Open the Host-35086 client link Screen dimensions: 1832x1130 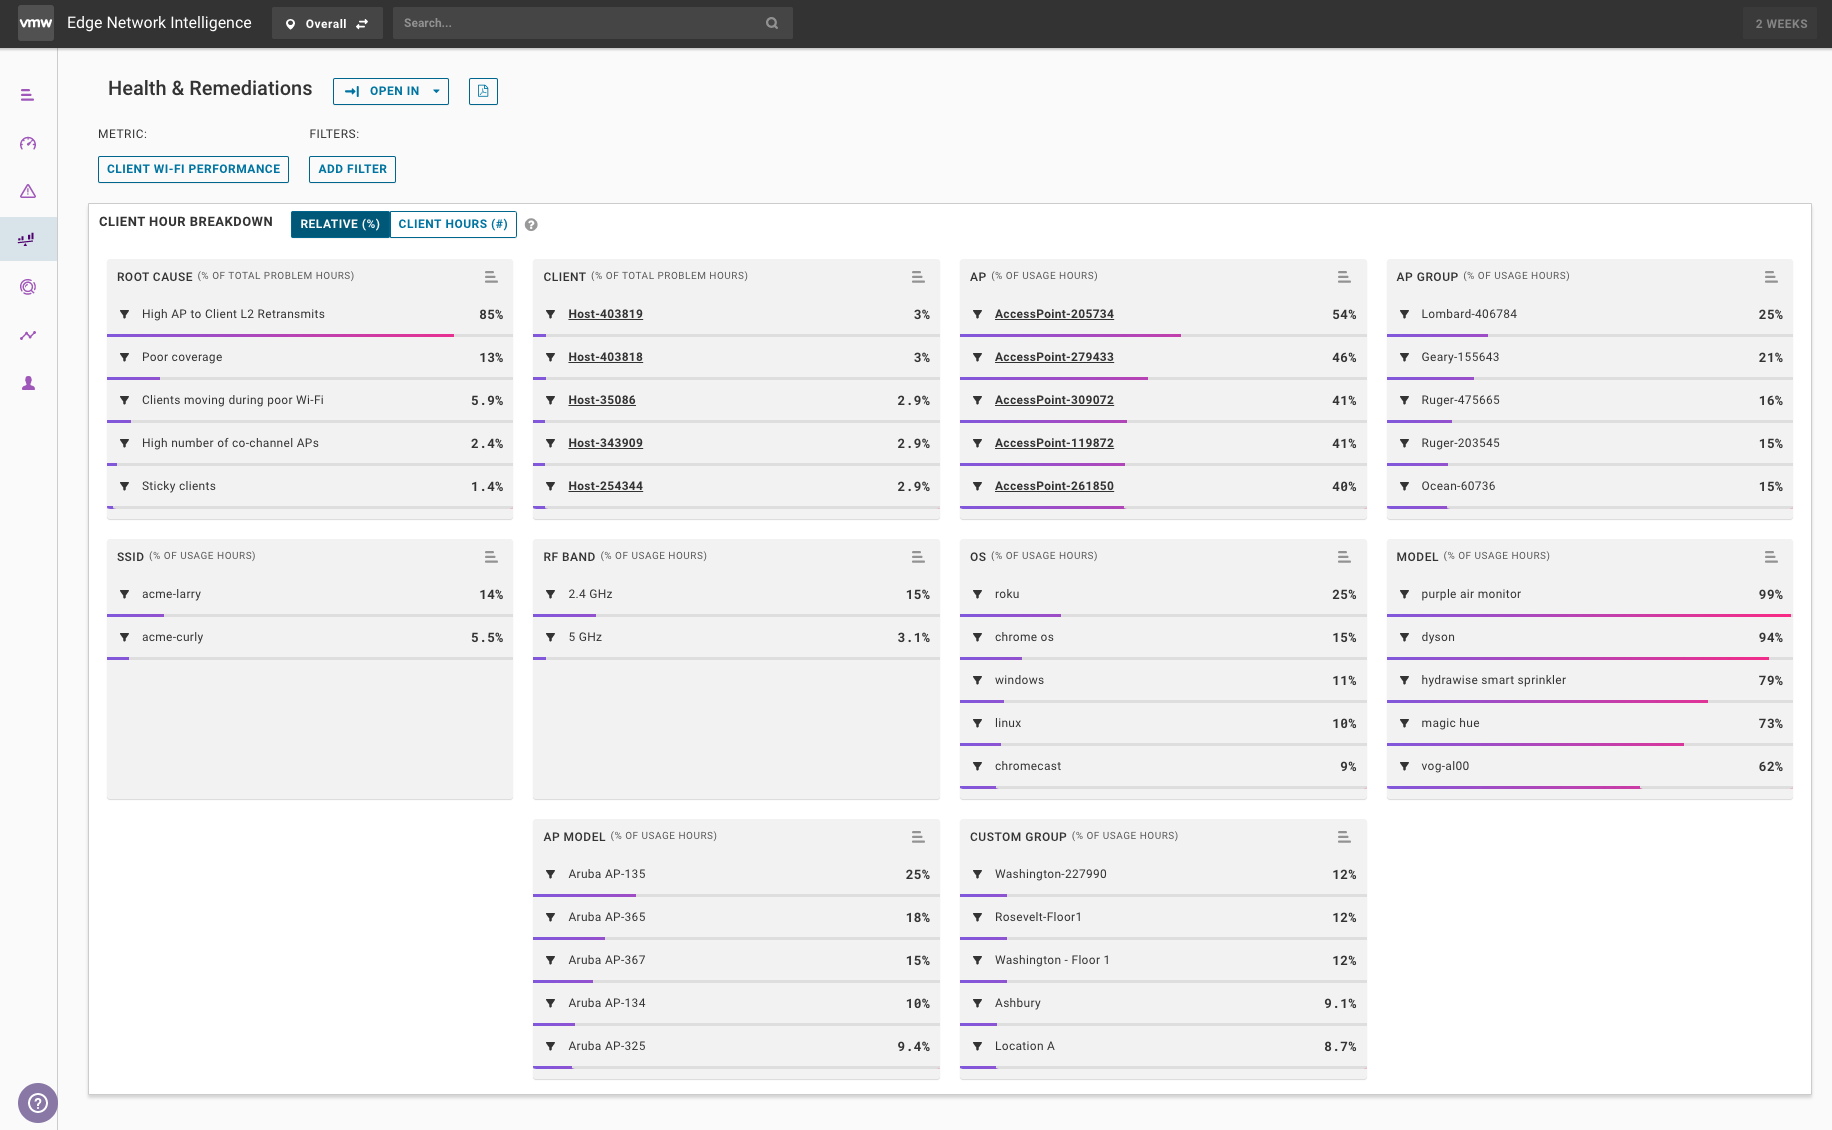pos(602,400)
